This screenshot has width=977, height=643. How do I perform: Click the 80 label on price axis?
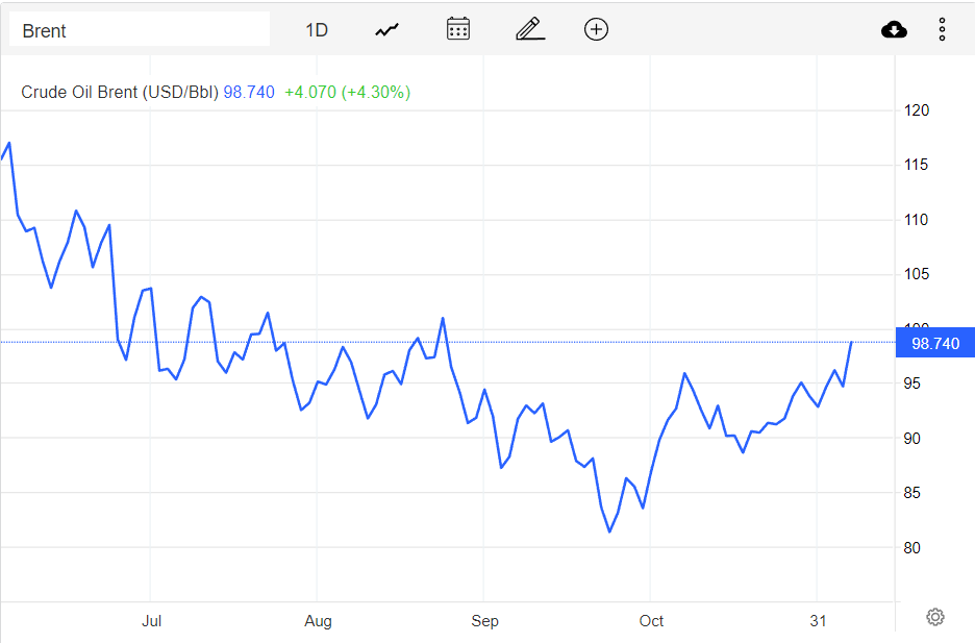click(912, 548)
